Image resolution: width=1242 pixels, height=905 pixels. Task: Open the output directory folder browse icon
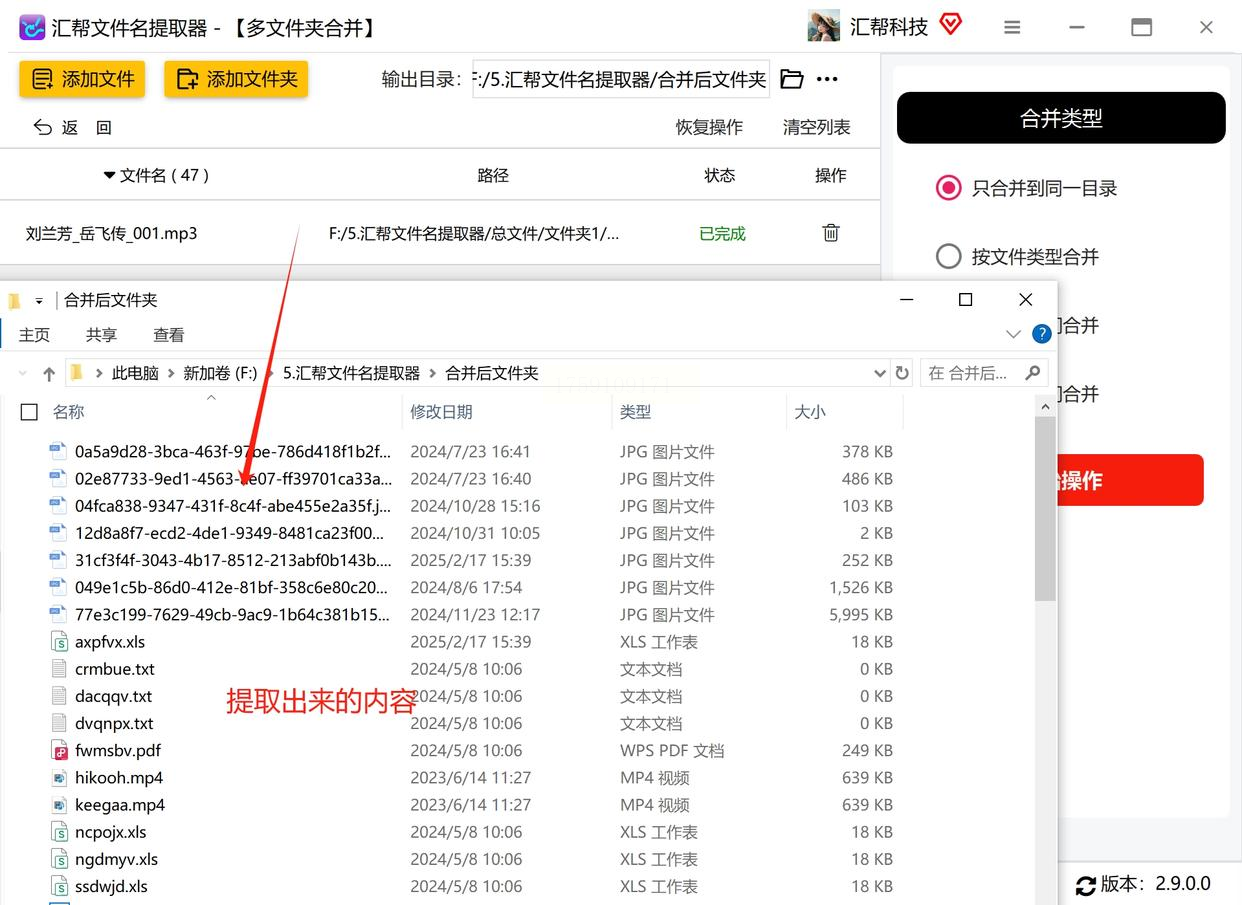(x=792, y=79)
